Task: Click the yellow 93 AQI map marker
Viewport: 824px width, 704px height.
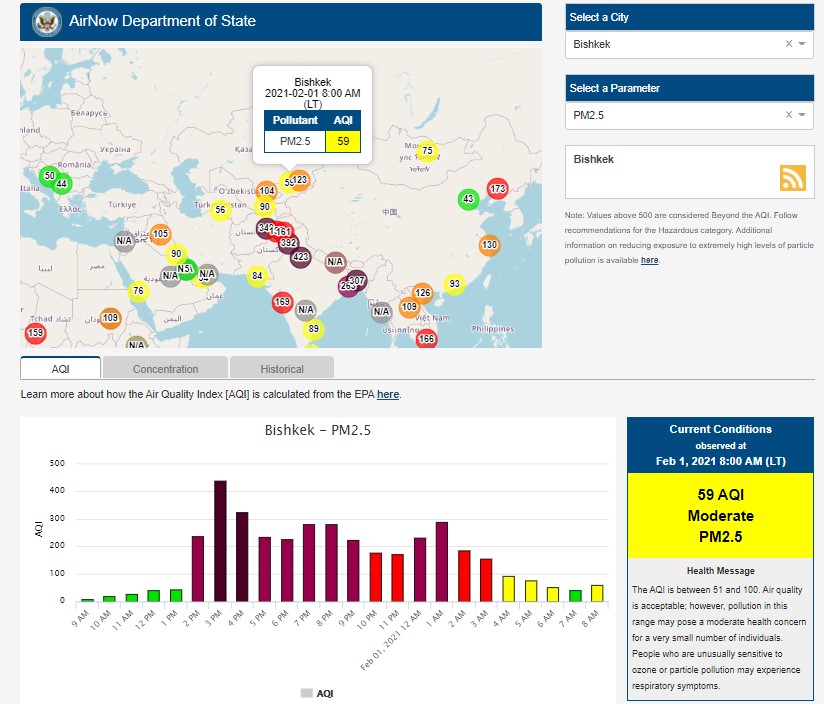Action: pyautogui.click(x=454, y=284)
